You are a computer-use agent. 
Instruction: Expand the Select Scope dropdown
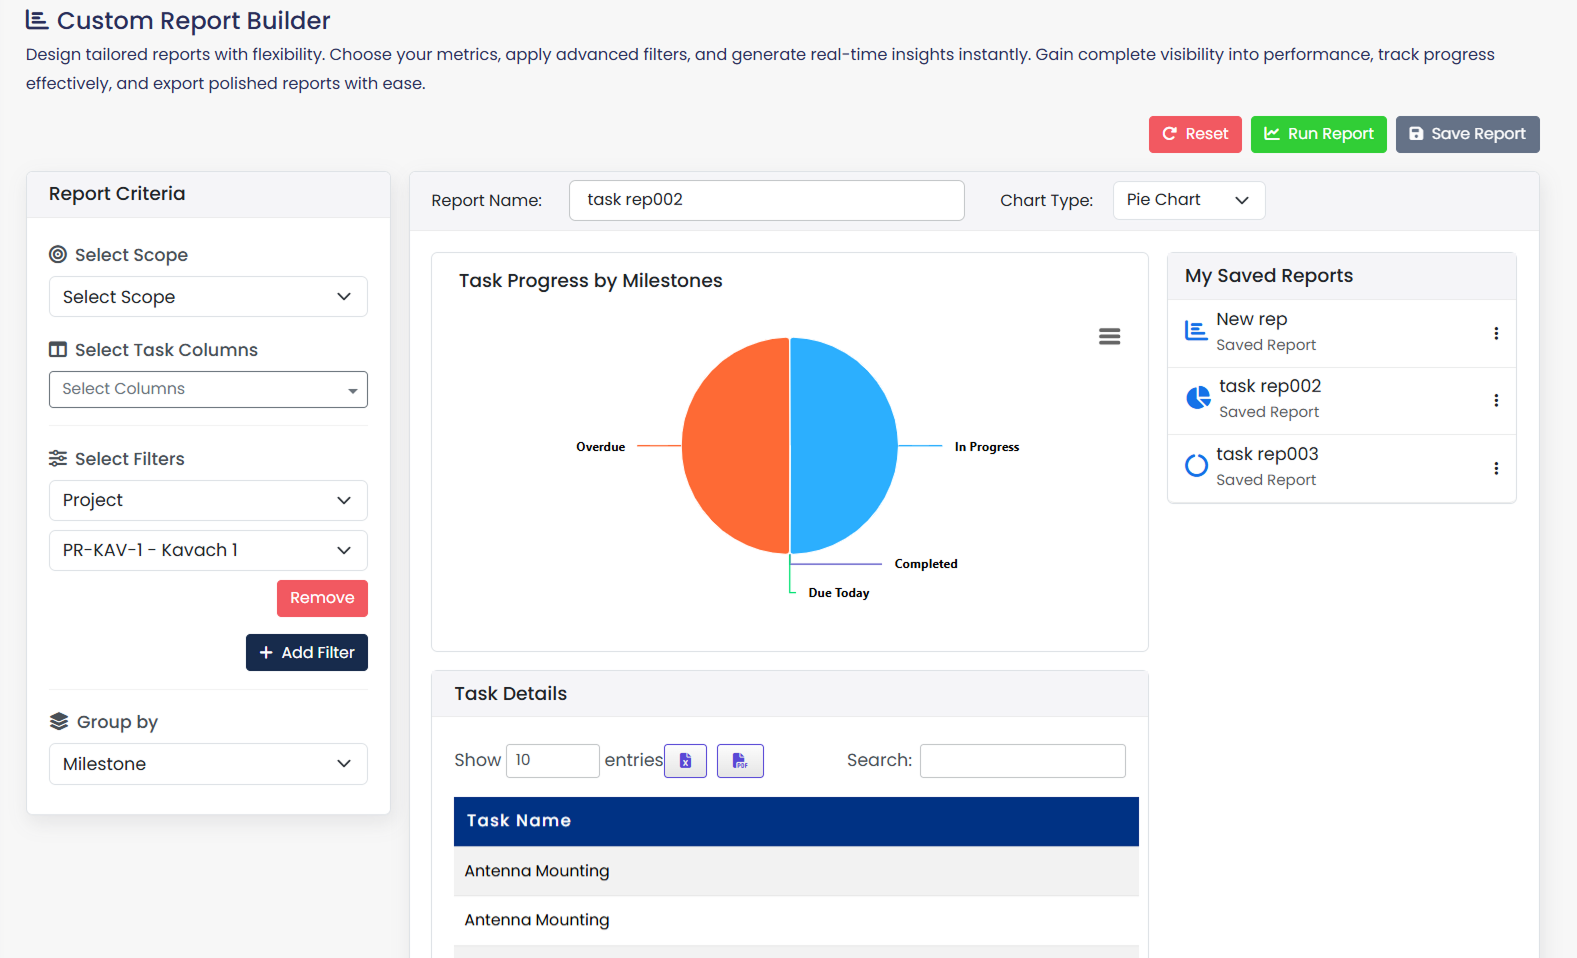pyautogui.click(x=208, y=297)
